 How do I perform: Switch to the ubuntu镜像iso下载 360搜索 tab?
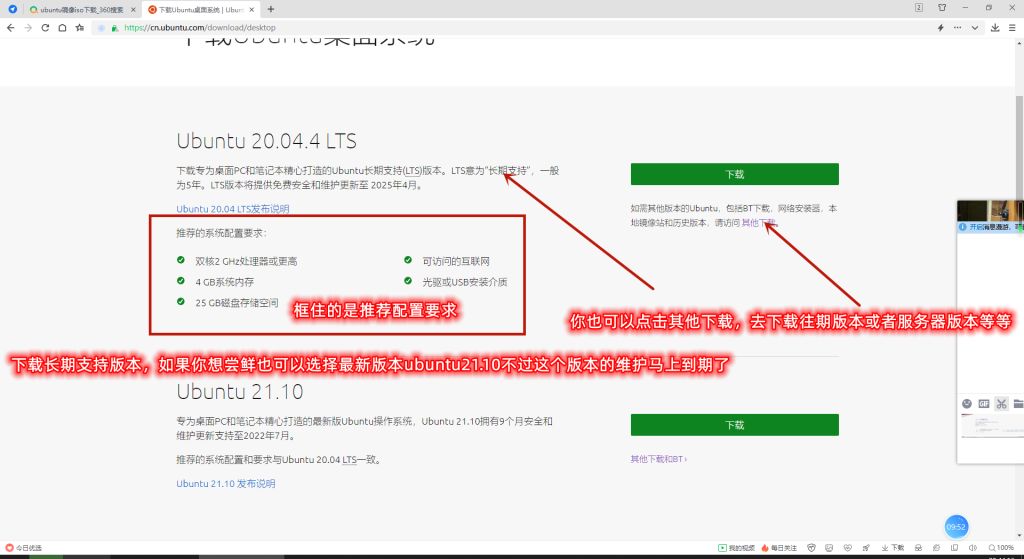[x=82, y=9]
